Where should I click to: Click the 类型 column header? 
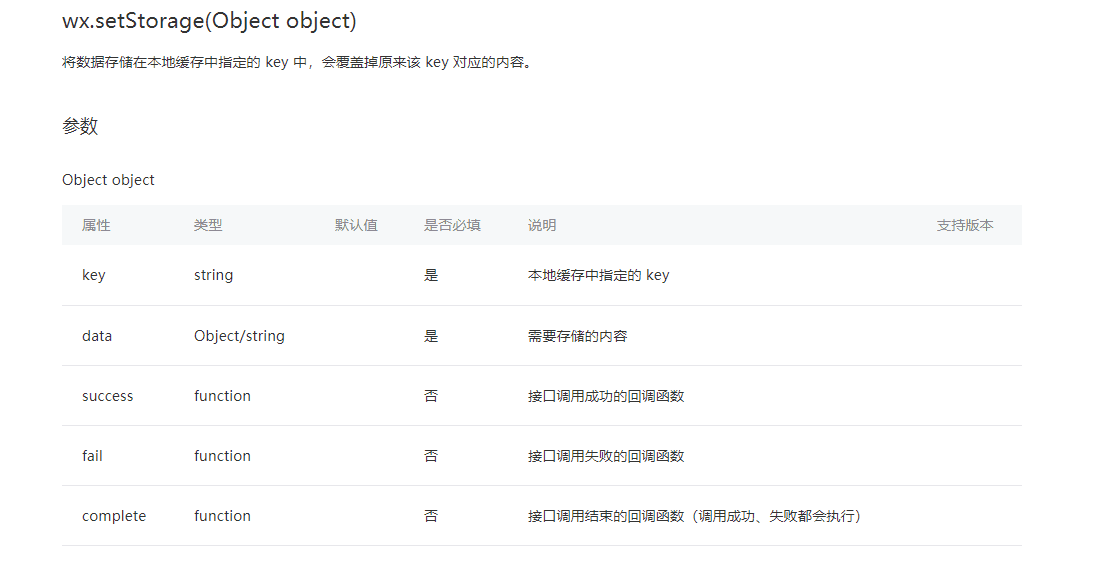pos(208,225)
